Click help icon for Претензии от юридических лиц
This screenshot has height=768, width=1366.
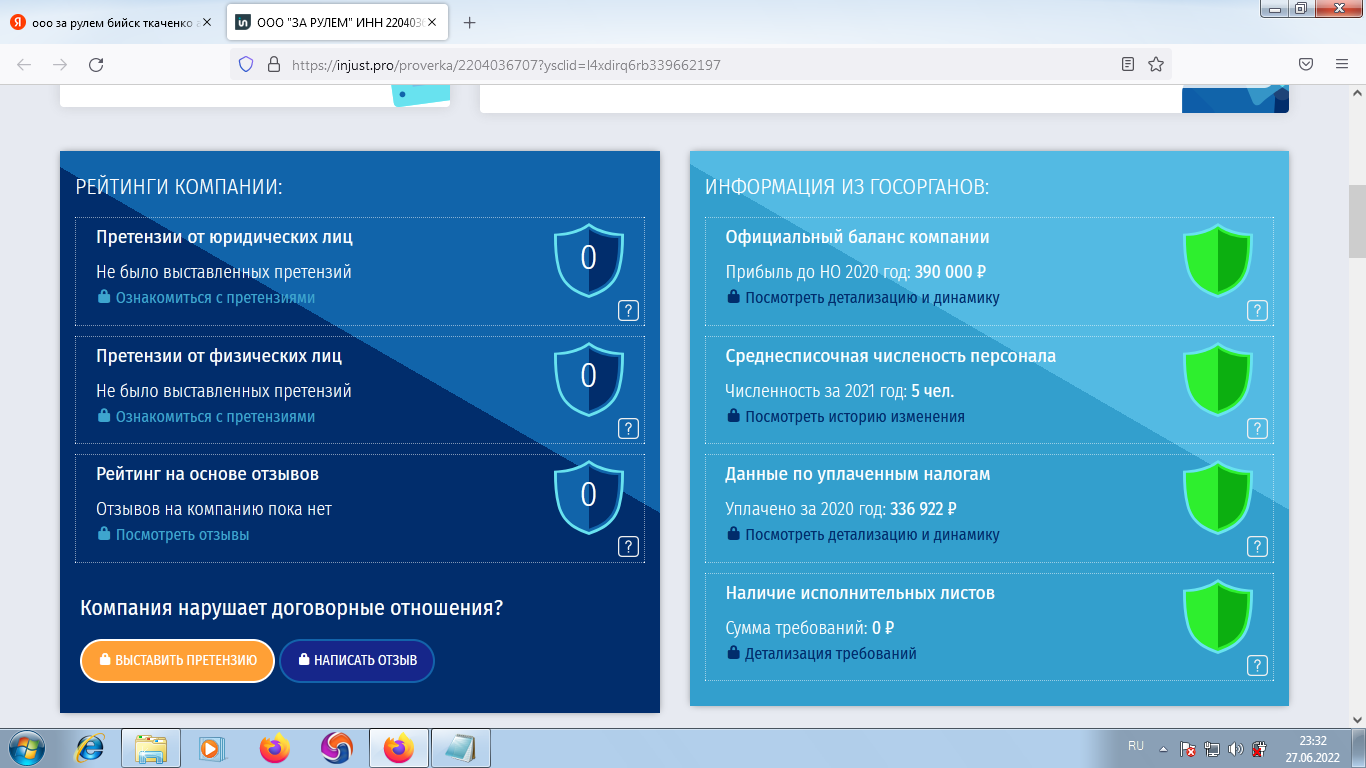(628, 310)
